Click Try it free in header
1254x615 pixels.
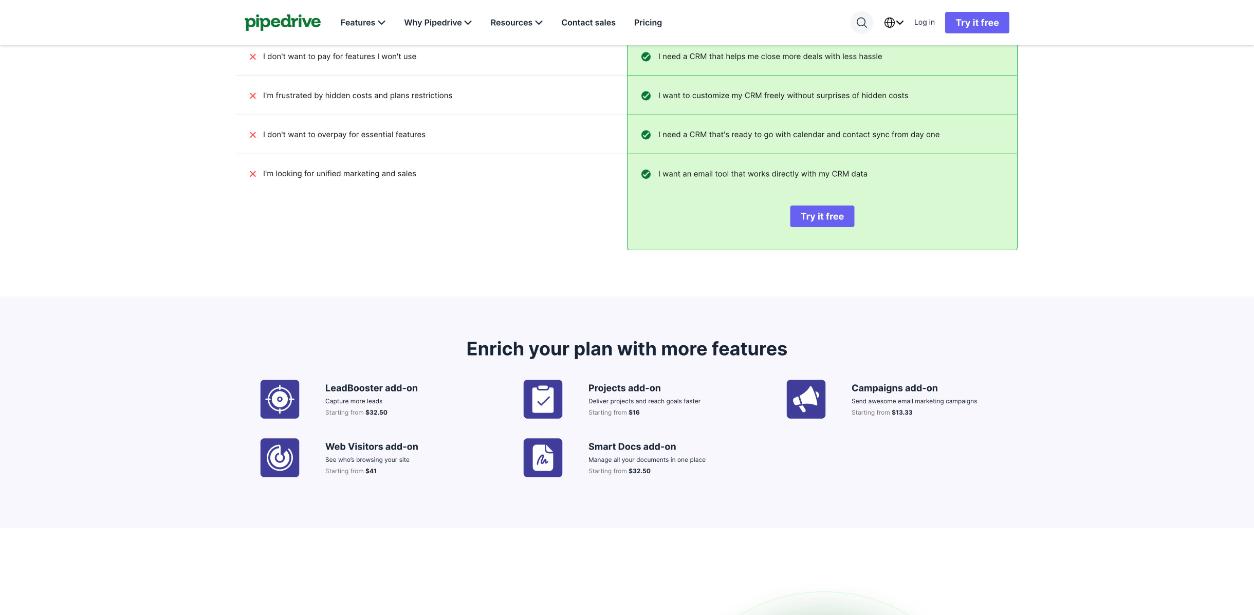click(977, 22)
